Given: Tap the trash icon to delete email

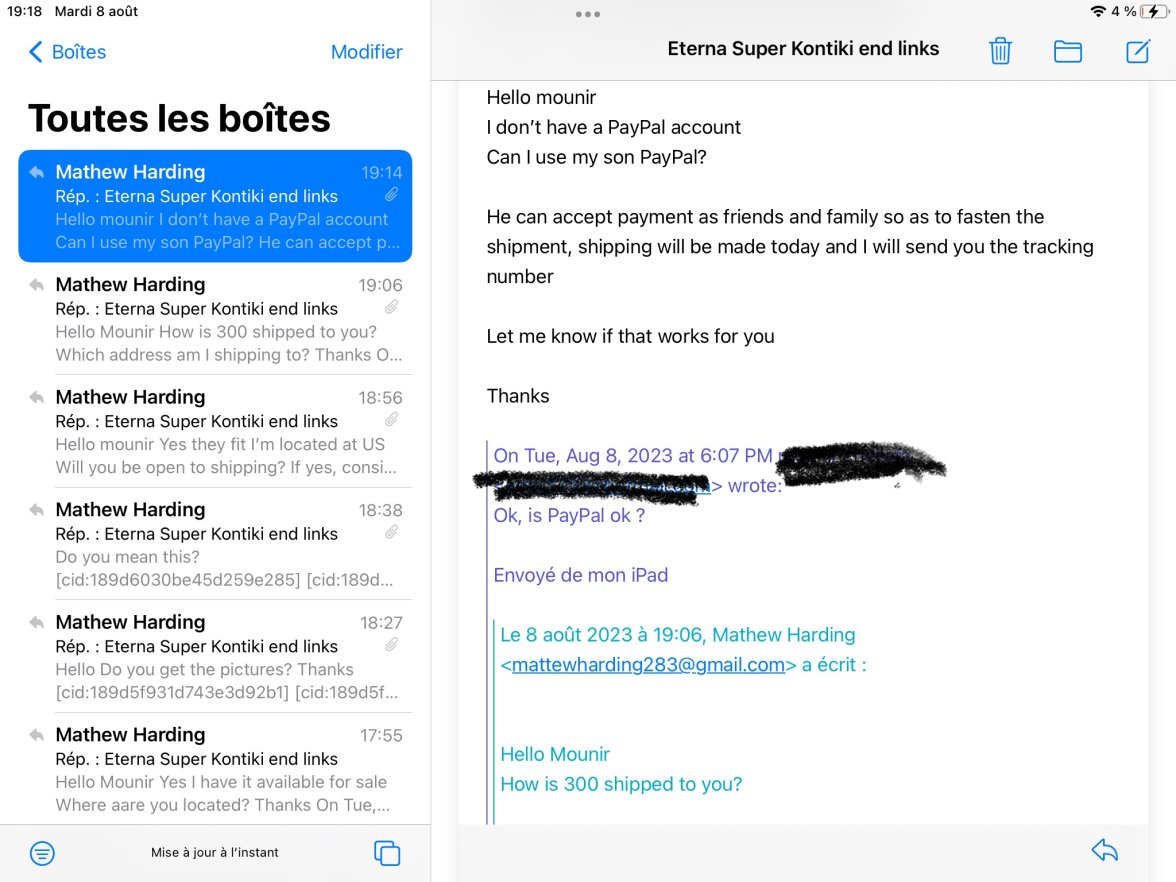Looking at the screenshot, I should click(1000, 51).
